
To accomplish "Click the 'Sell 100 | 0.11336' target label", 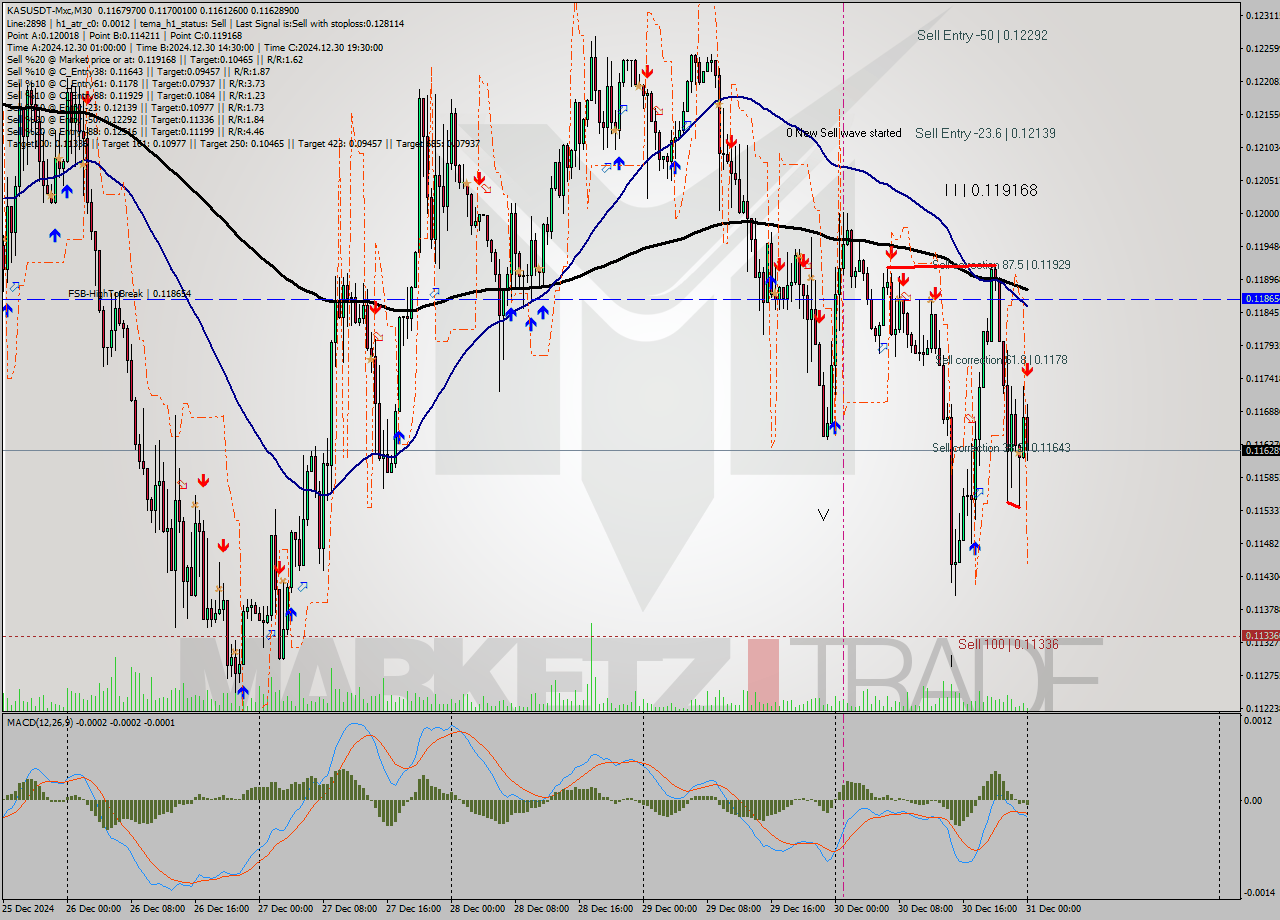I will click(x=1008, y=645).
